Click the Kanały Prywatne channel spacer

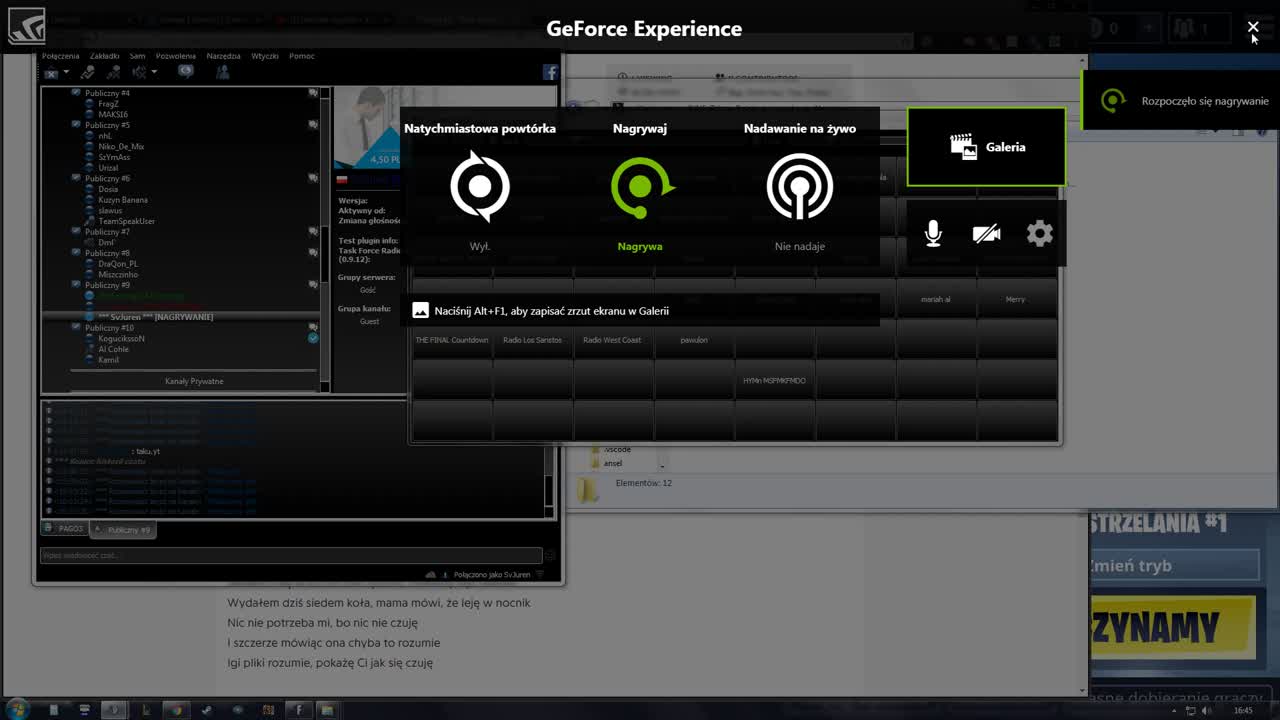coord(193,381)
